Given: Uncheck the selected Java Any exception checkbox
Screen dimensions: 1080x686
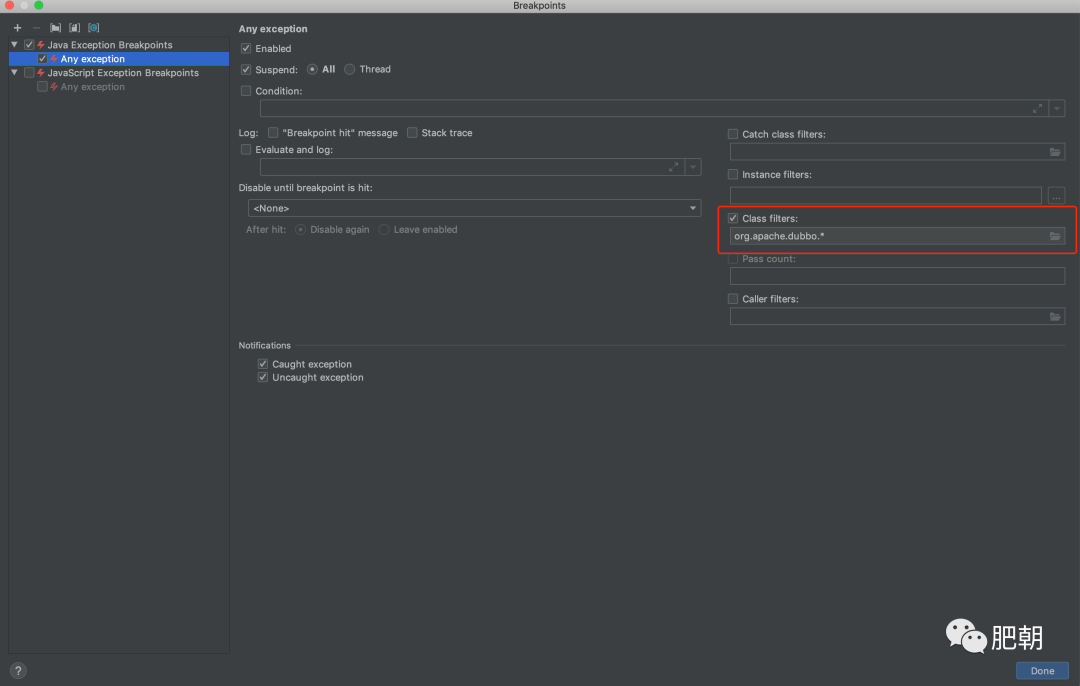Looking at the screenshot, I should pos(43,59).
